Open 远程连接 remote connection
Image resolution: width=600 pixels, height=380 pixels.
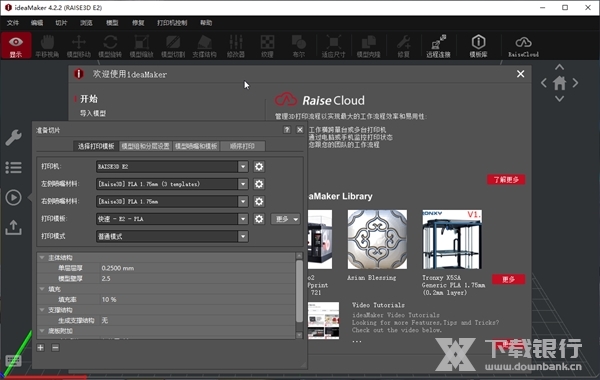pyautogui.click(x=438, y=46)
